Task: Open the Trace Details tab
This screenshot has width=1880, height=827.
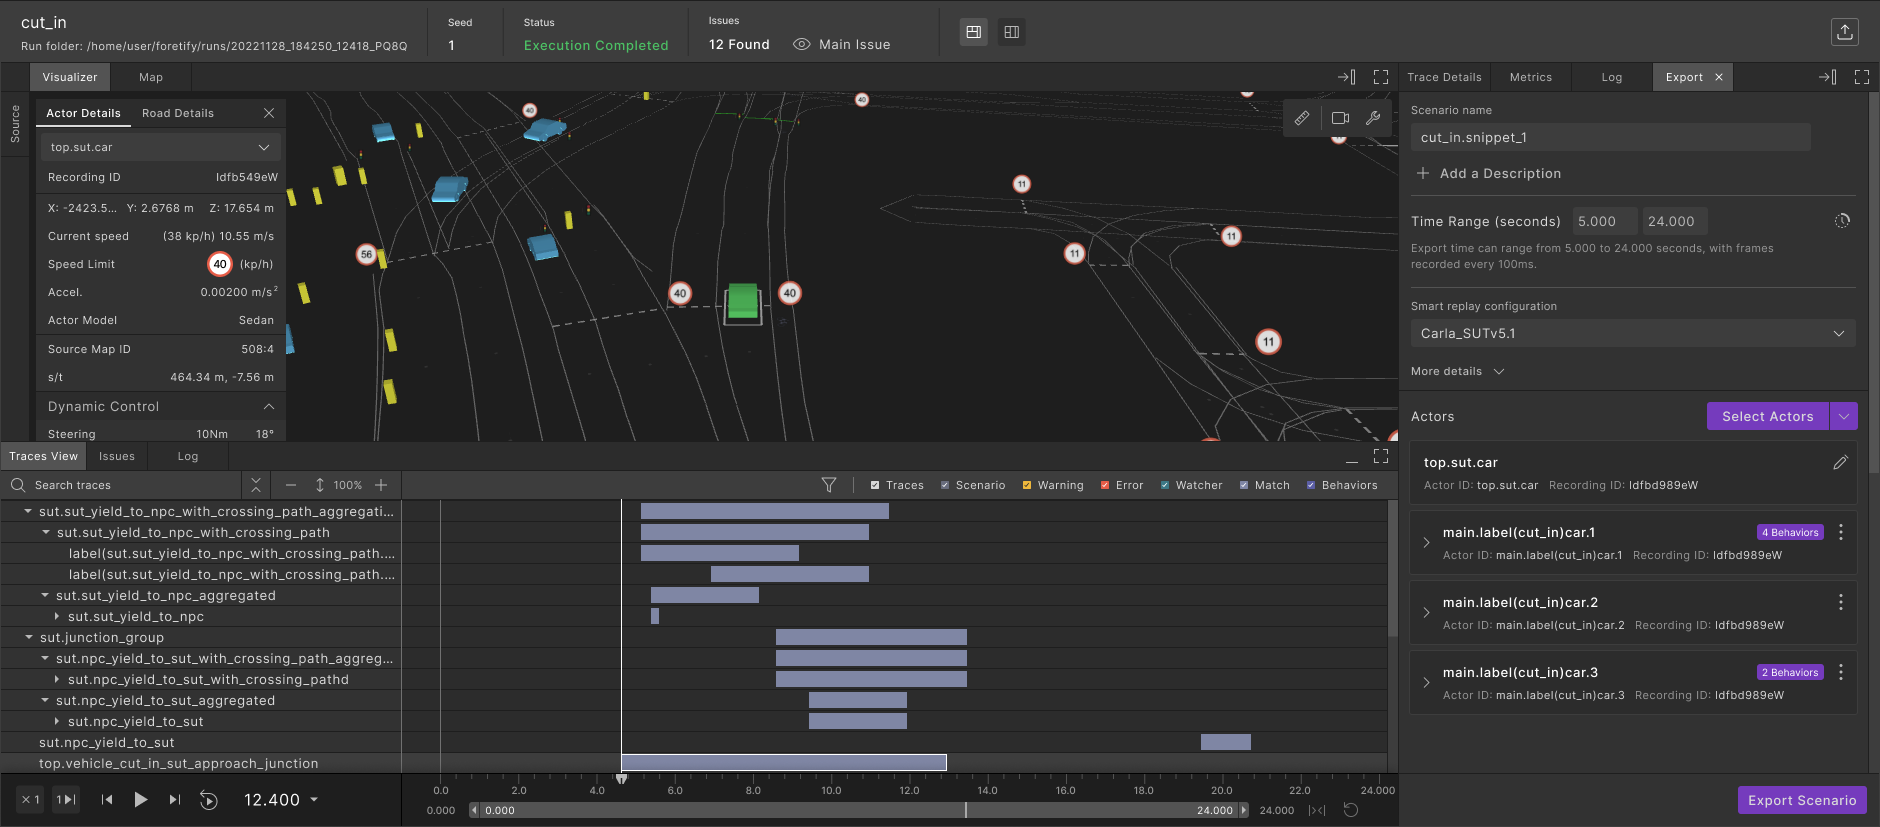Action: pyautogui.click(x=1444, y=77)
